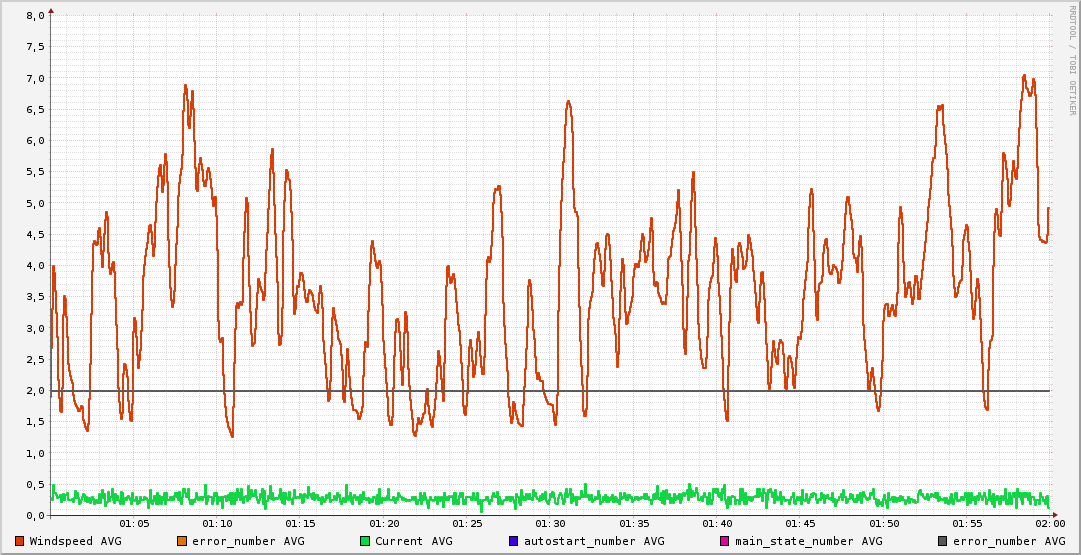Viewport: 1081px width, 555px height.
Task: Click the blue autostart_number legend swatch
Action: click(514, 541)
